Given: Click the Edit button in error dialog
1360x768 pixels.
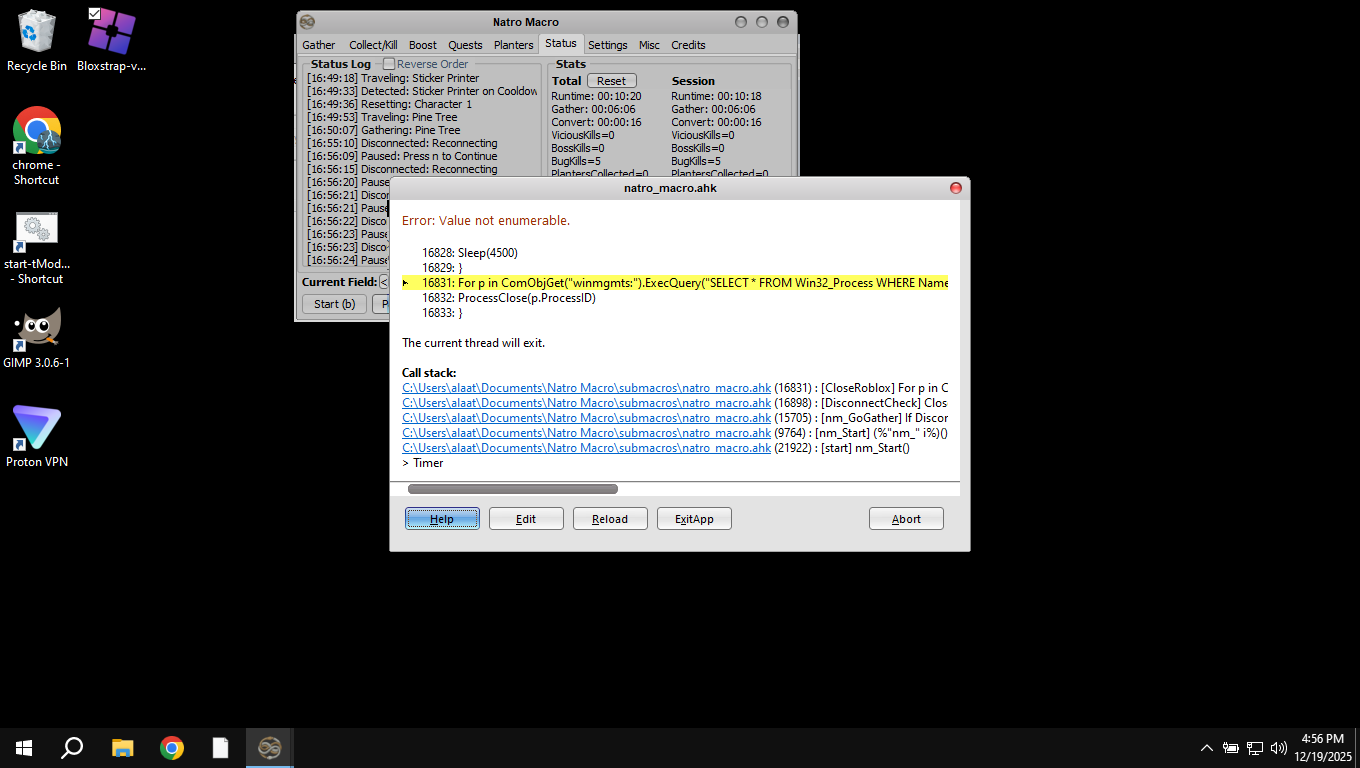Looking at the screenshot, I should click(x=526, y=519).
